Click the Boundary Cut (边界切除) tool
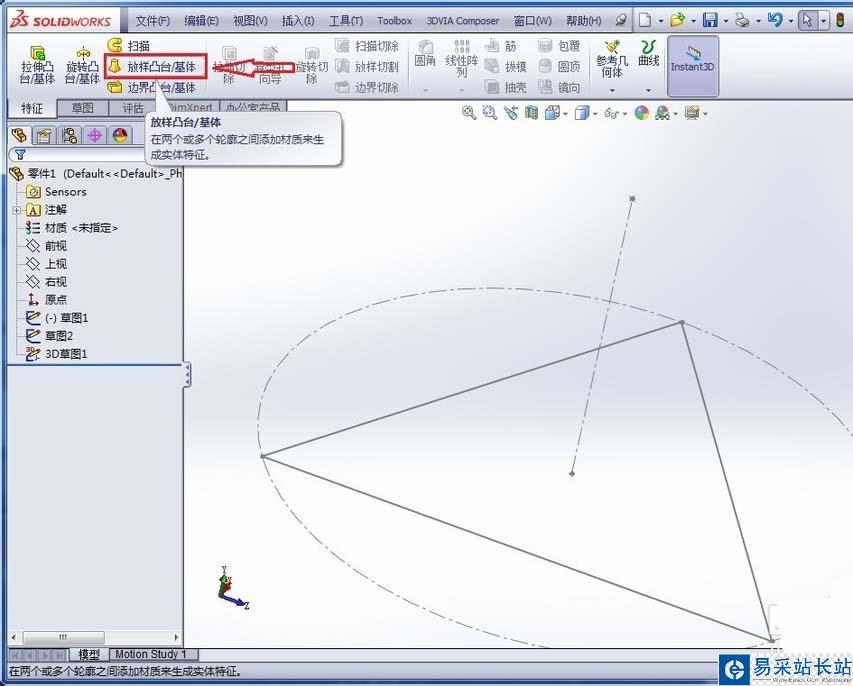Image resolution: width=853 pixels, height=686 pixels. click(367, 87)
